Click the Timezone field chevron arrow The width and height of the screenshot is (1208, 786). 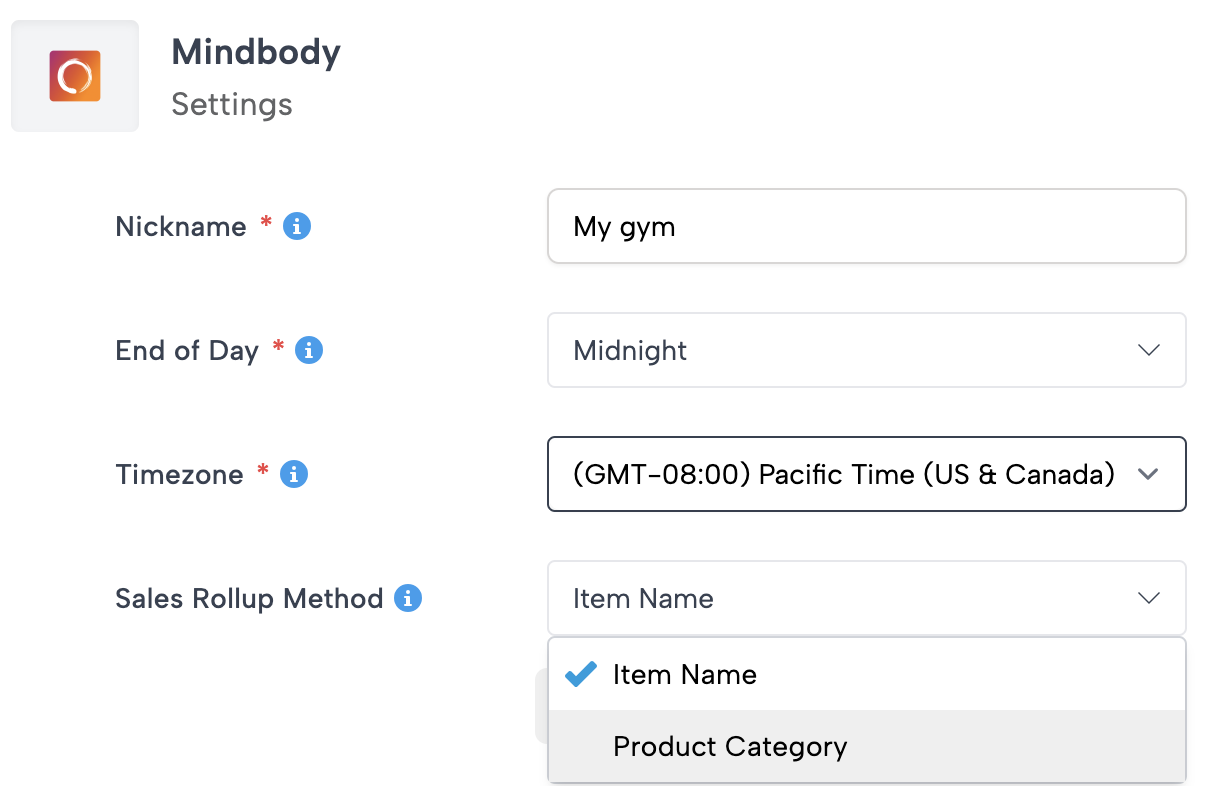tap(1148, 474)
